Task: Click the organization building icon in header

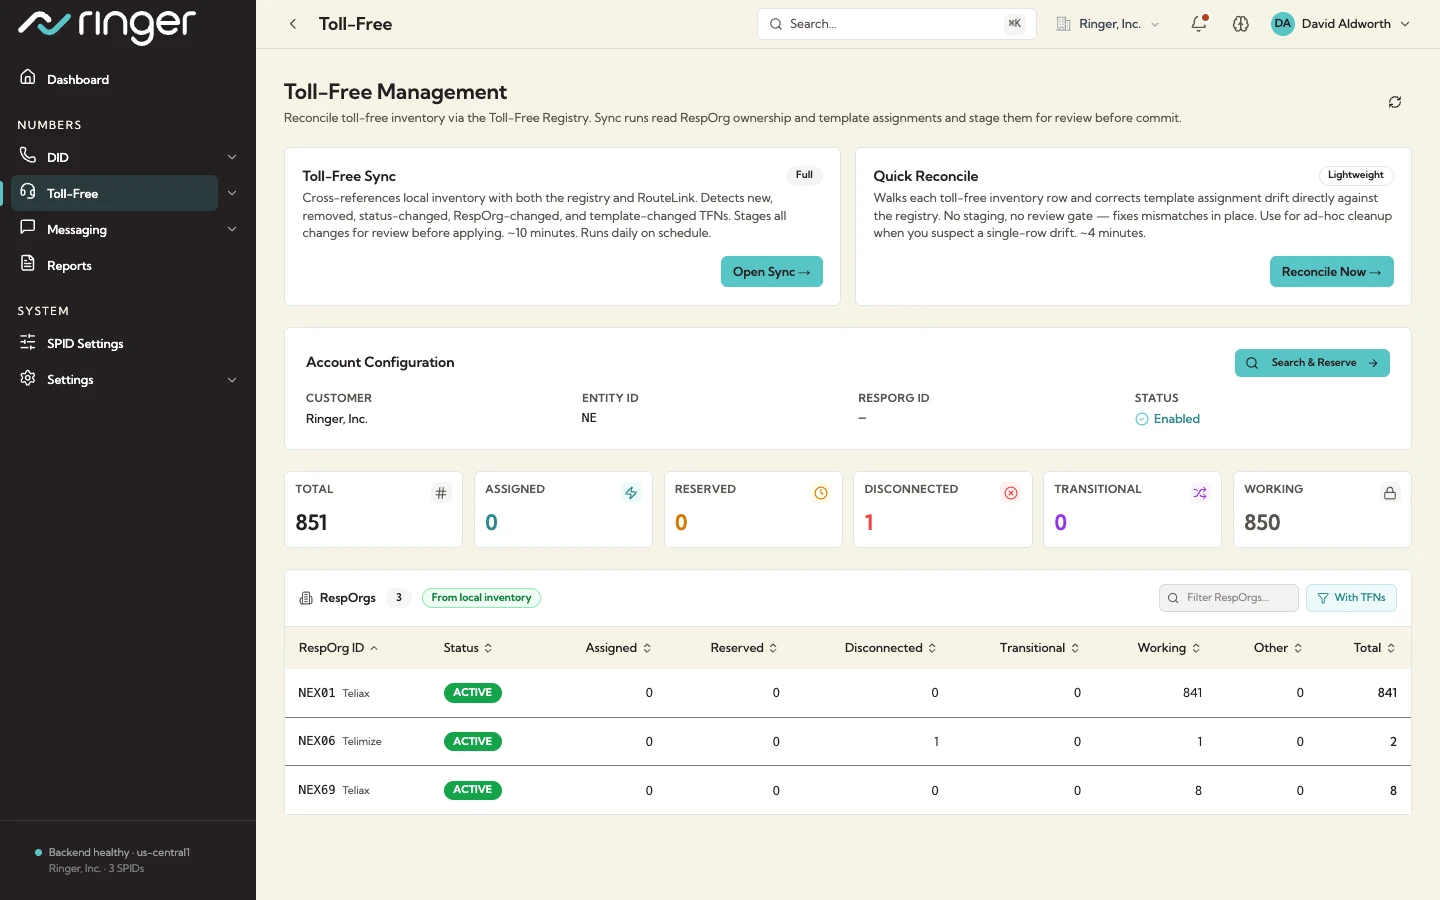Action: point(1064,24)
